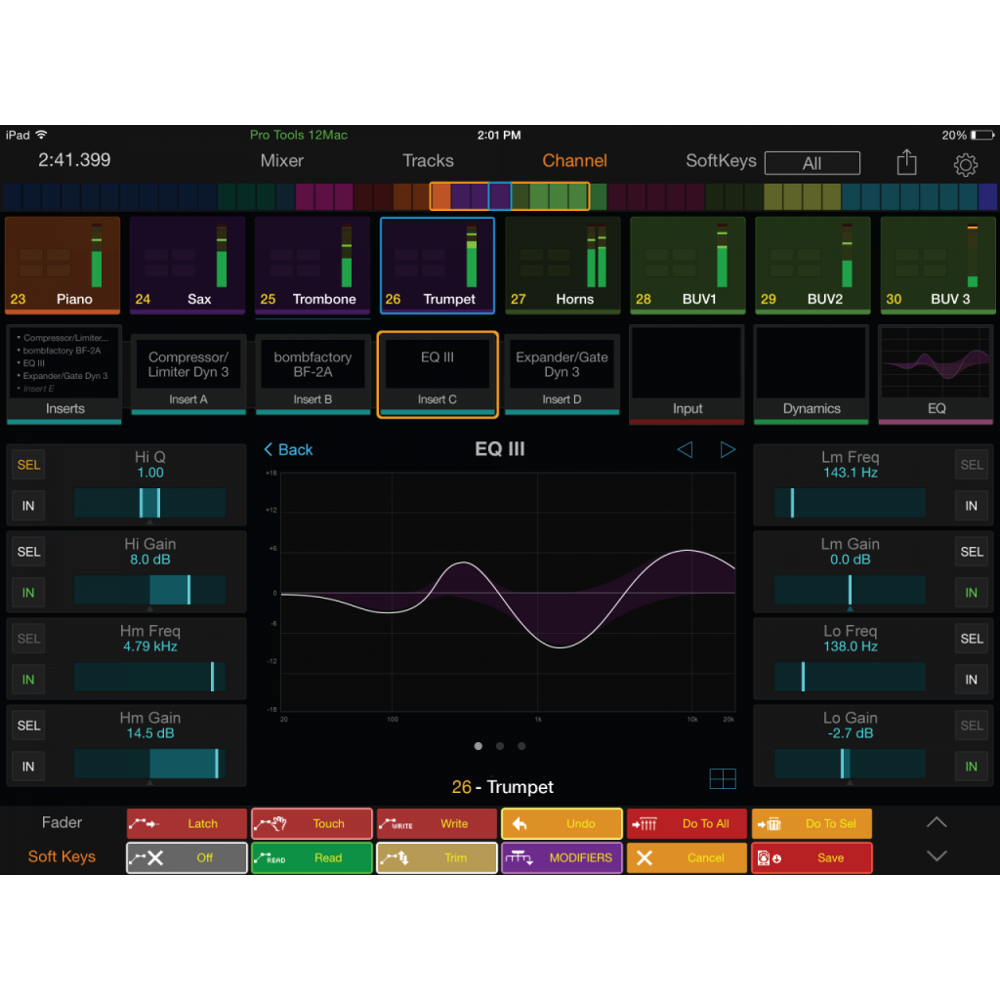The height and width of the screenshot is (1000, 1000).
Task: Toggle SEL for Lo Freq
Action: click(971, 638)
